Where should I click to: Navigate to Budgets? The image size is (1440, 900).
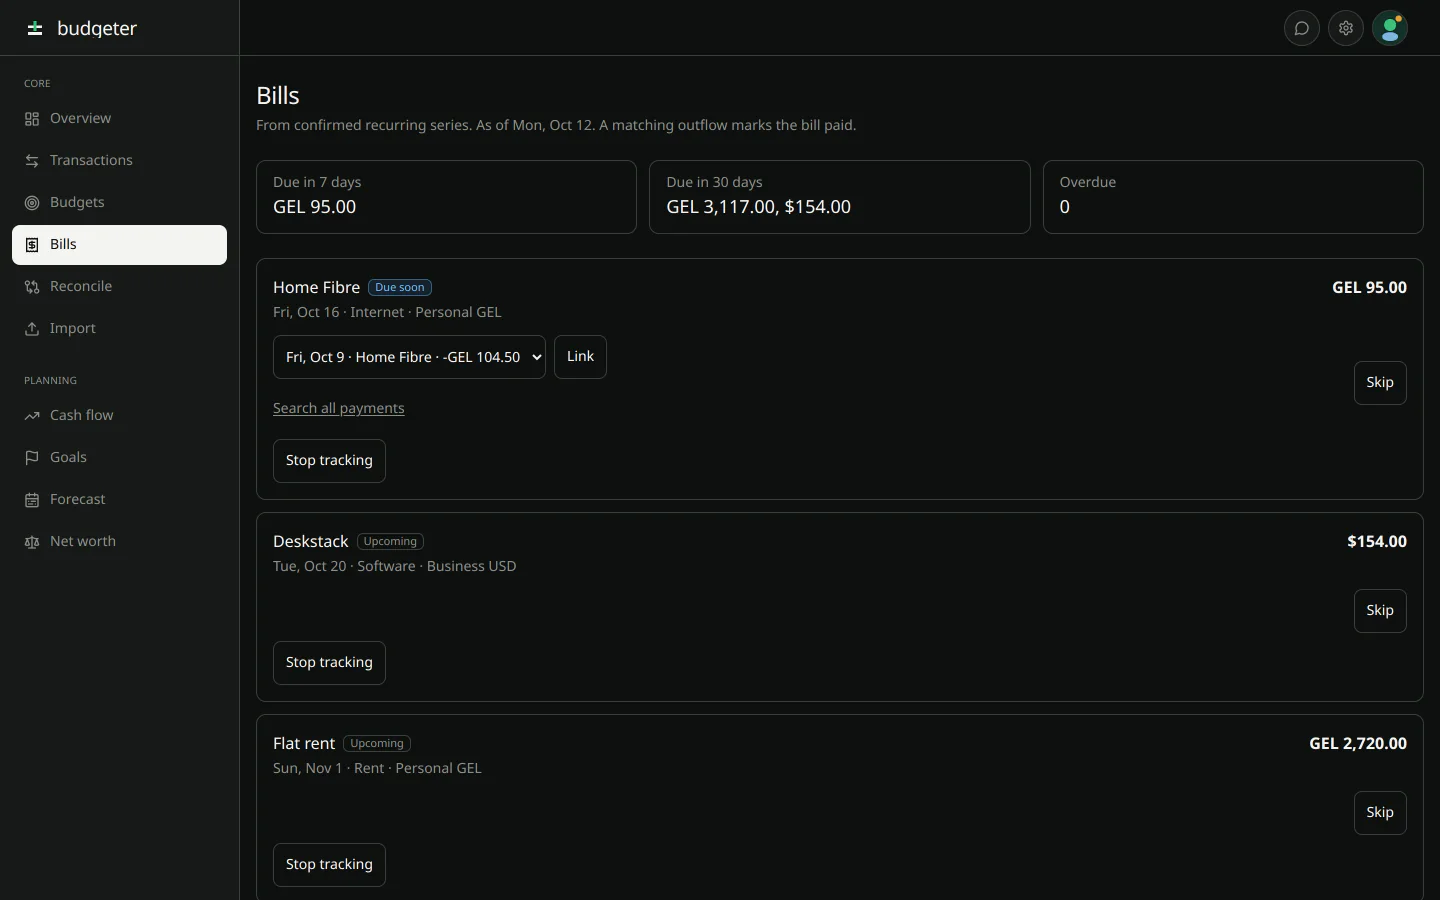[x=119, y=203]
